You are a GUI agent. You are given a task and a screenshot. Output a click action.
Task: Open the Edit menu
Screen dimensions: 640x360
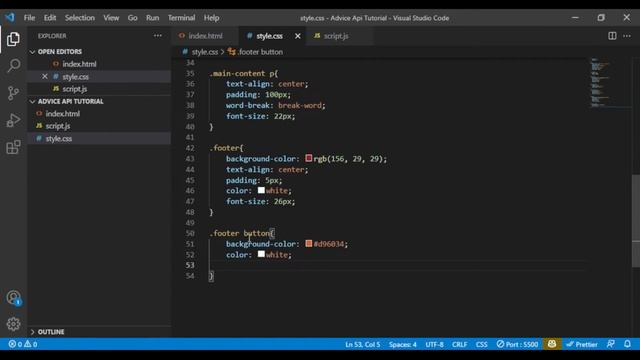click(50, 18)
